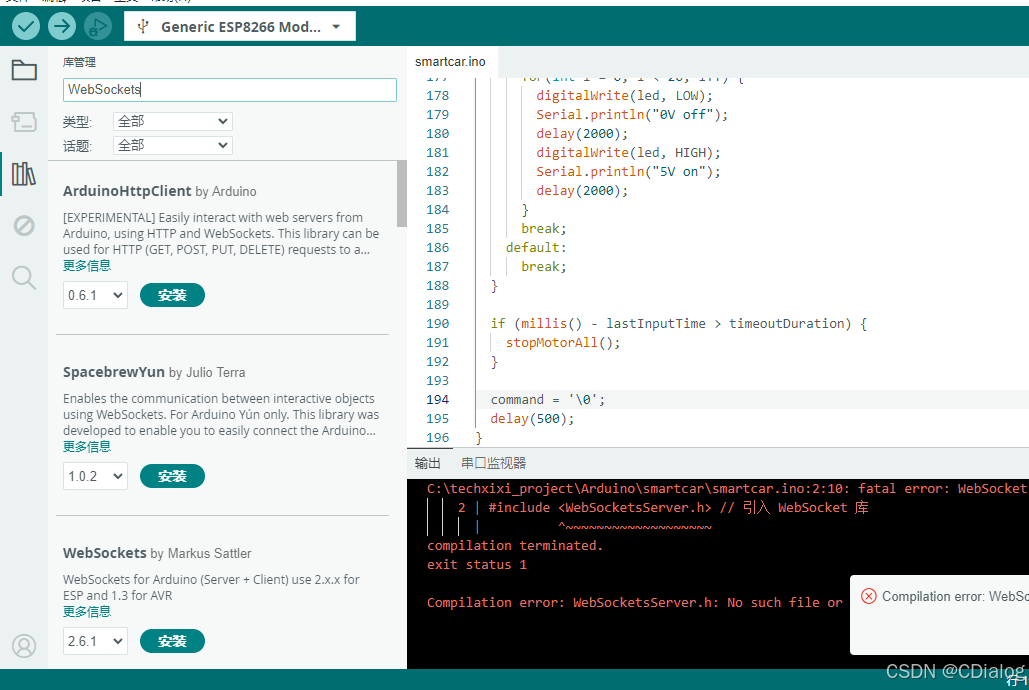Click the default: label in the code
1029x690 pixels.
pyautogui.click(x=536, y=248)
